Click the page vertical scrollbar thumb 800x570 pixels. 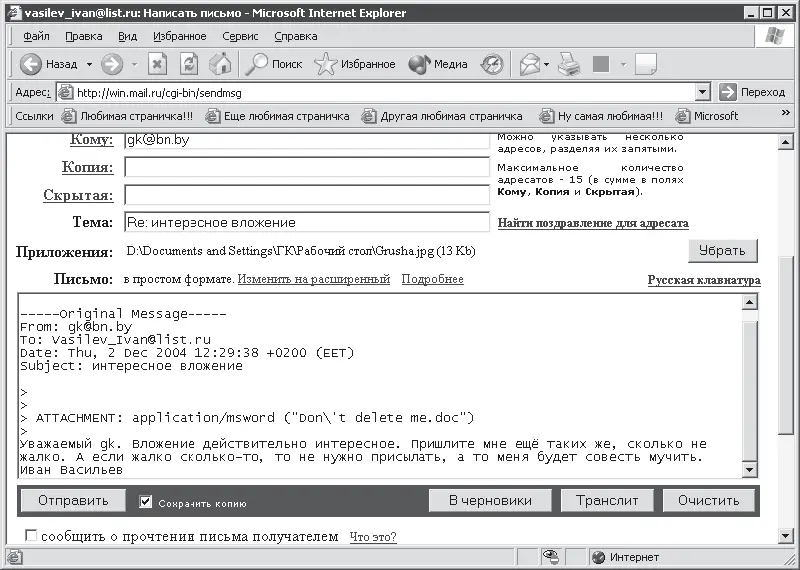coord(785,344)
